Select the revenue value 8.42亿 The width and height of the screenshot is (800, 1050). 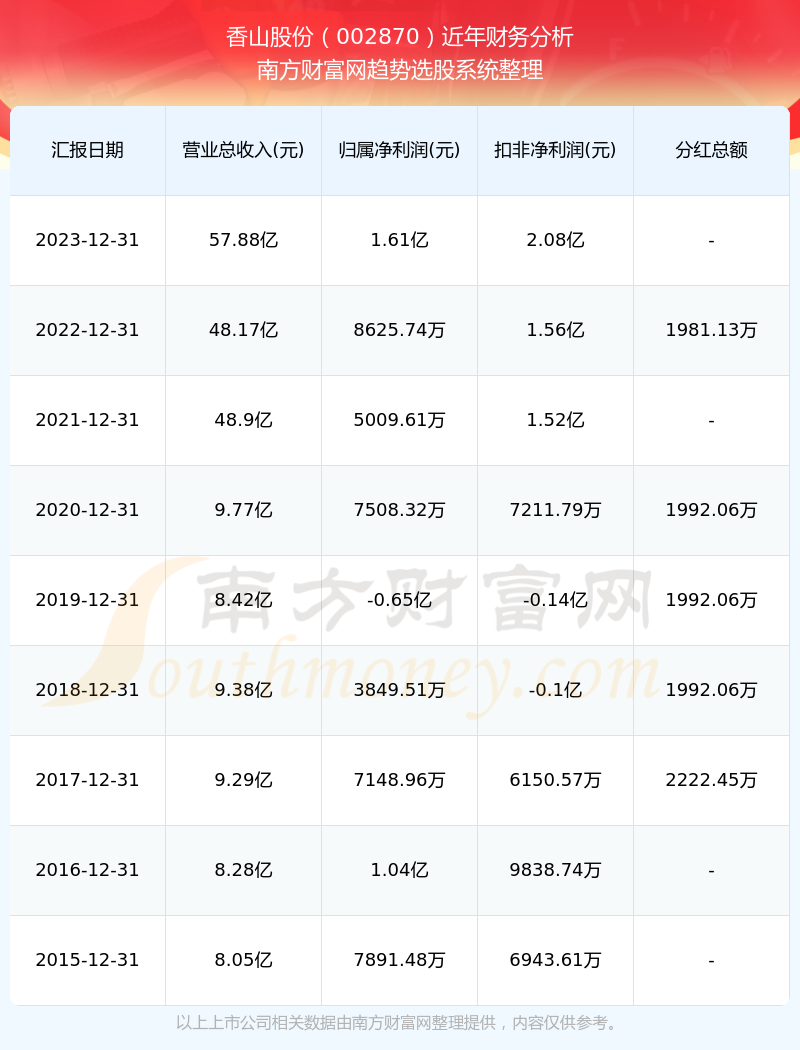tap(244, 600)
